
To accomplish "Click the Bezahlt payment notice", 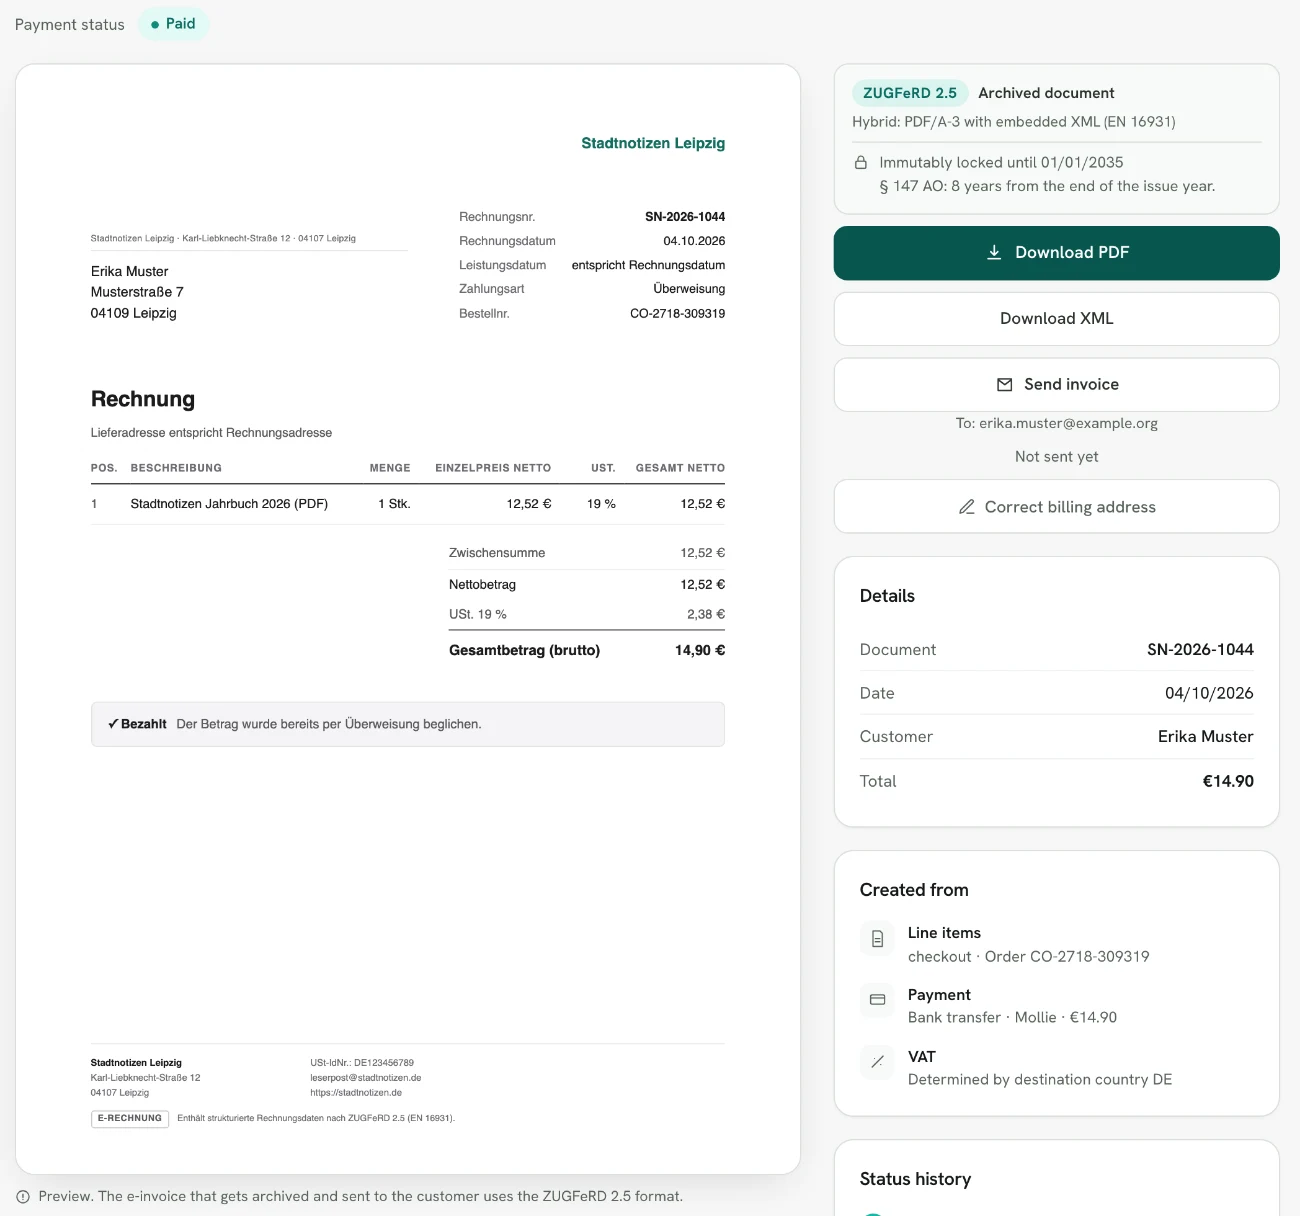I will coord(408,724).
